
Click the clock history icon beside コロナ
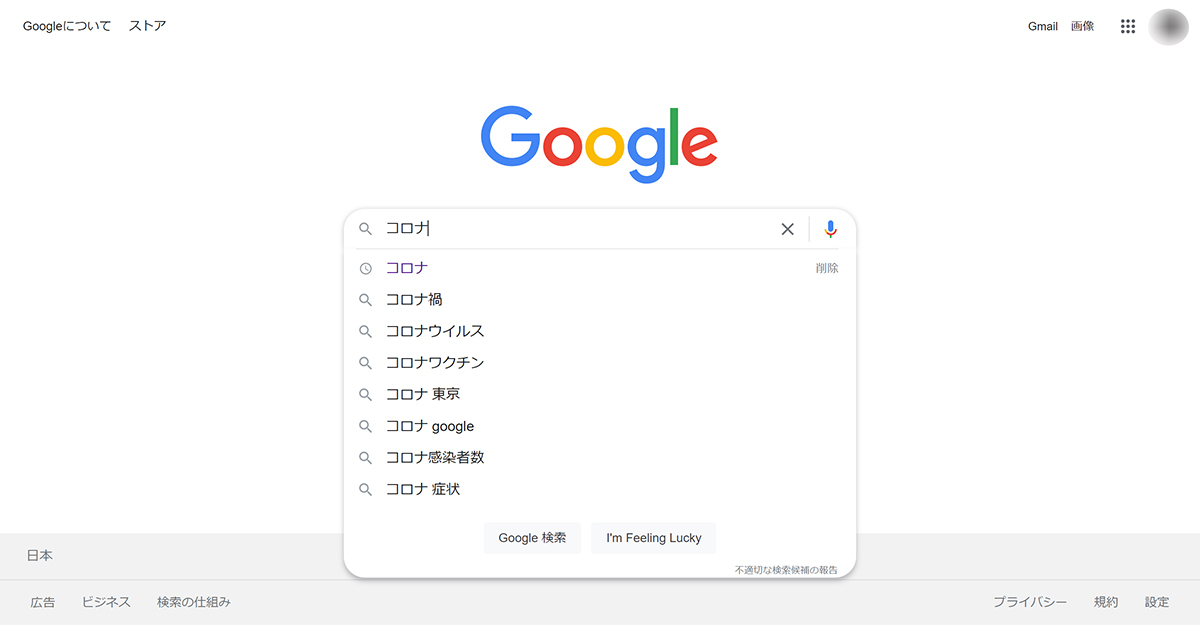click(x=366, y=268)
